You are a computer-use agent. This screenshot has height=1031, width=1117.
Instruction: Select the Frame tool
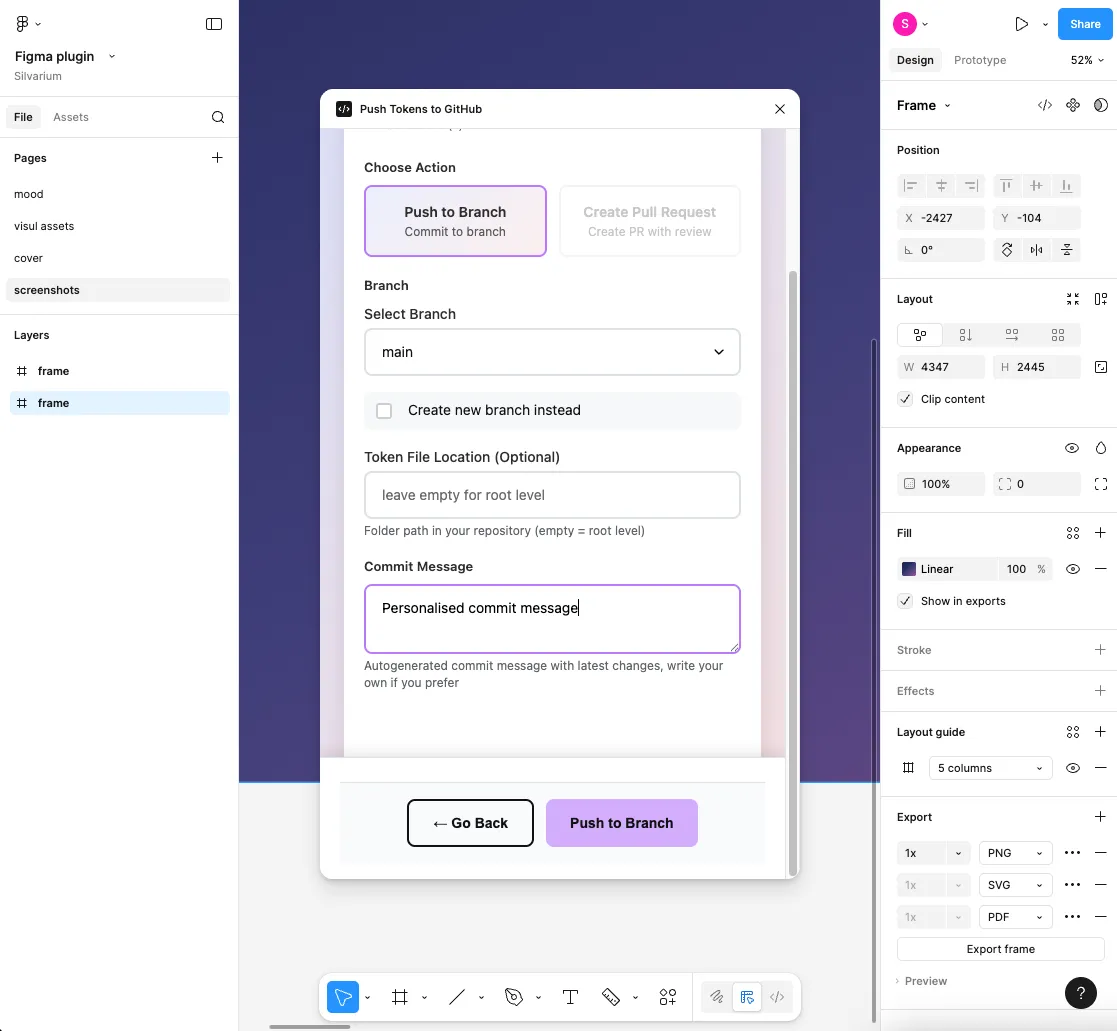[x=399, y=997]
